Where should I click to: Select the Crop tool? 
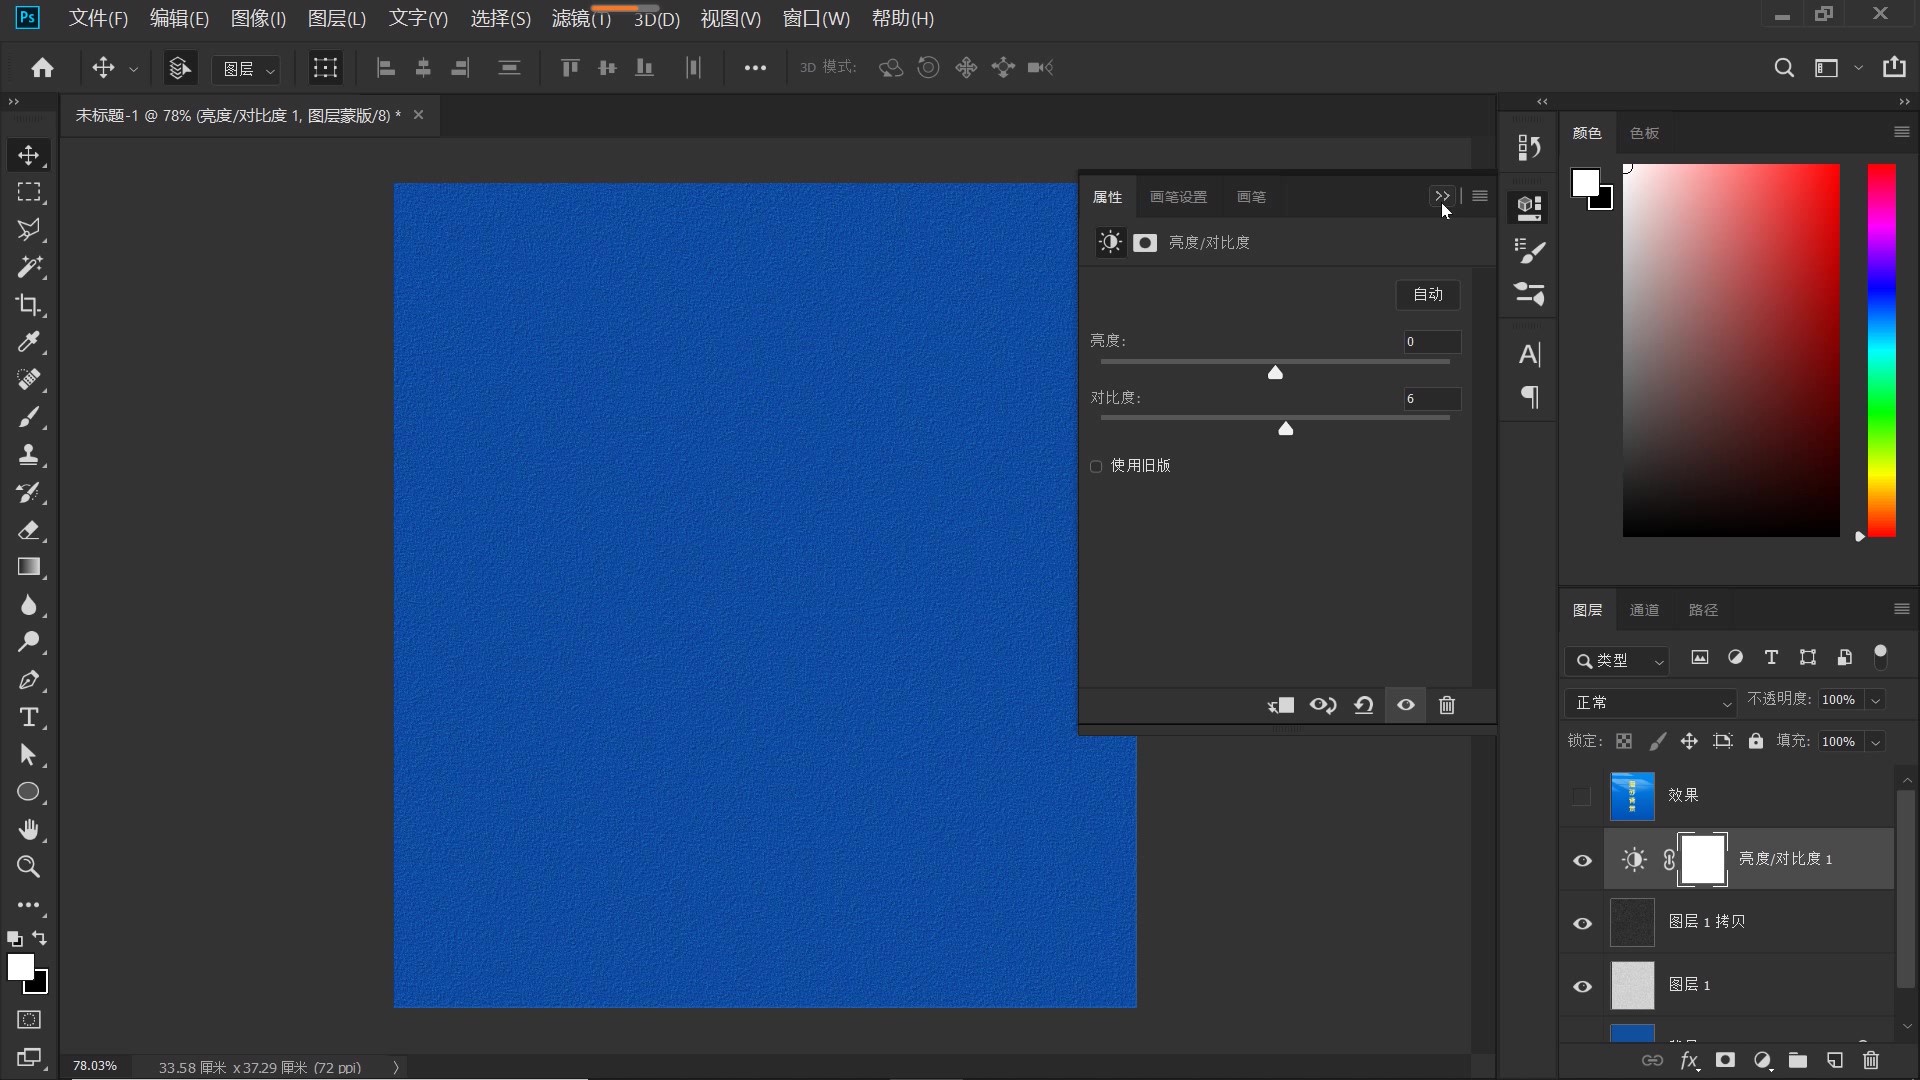click(28, 305)
